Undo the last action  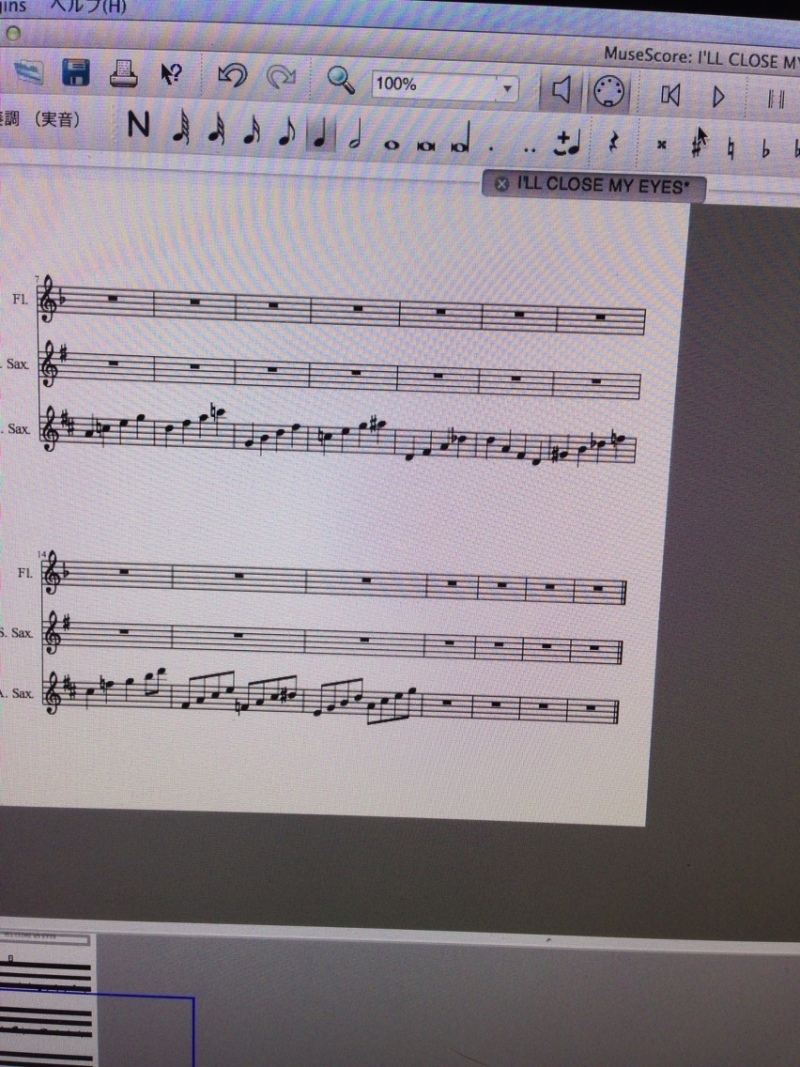click(x=231, y=76)
